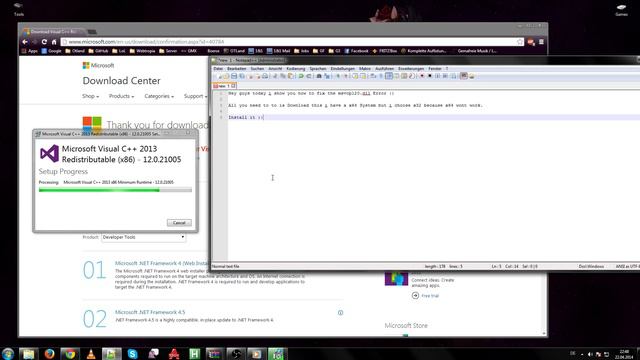Click 'Normal text file' in Notepad++ status bar
The height and width of the screenshot is (360, 640).
[x=226, y=267]
